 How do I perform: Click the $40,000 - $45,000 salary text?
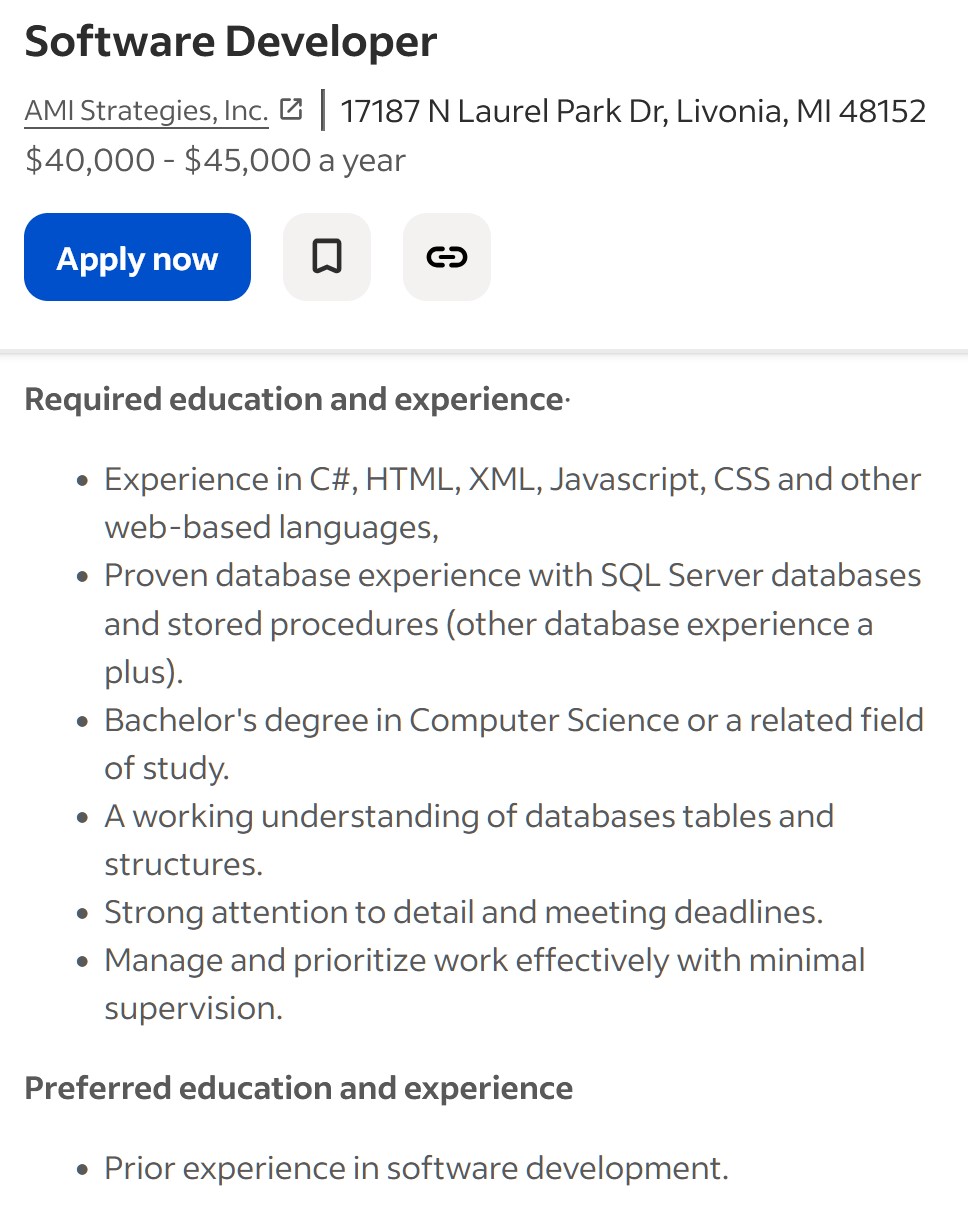tap(215, 160)
